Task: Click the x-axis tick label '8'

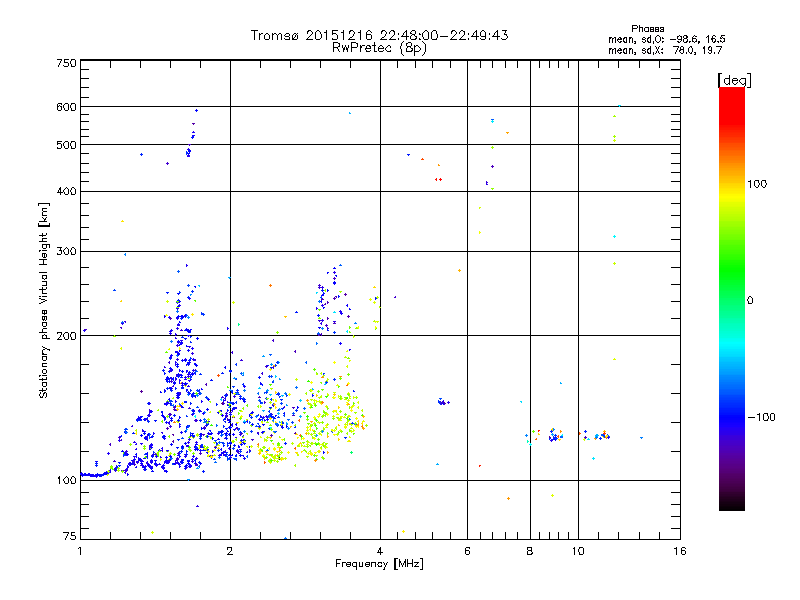Action: (x=530, y=551)
